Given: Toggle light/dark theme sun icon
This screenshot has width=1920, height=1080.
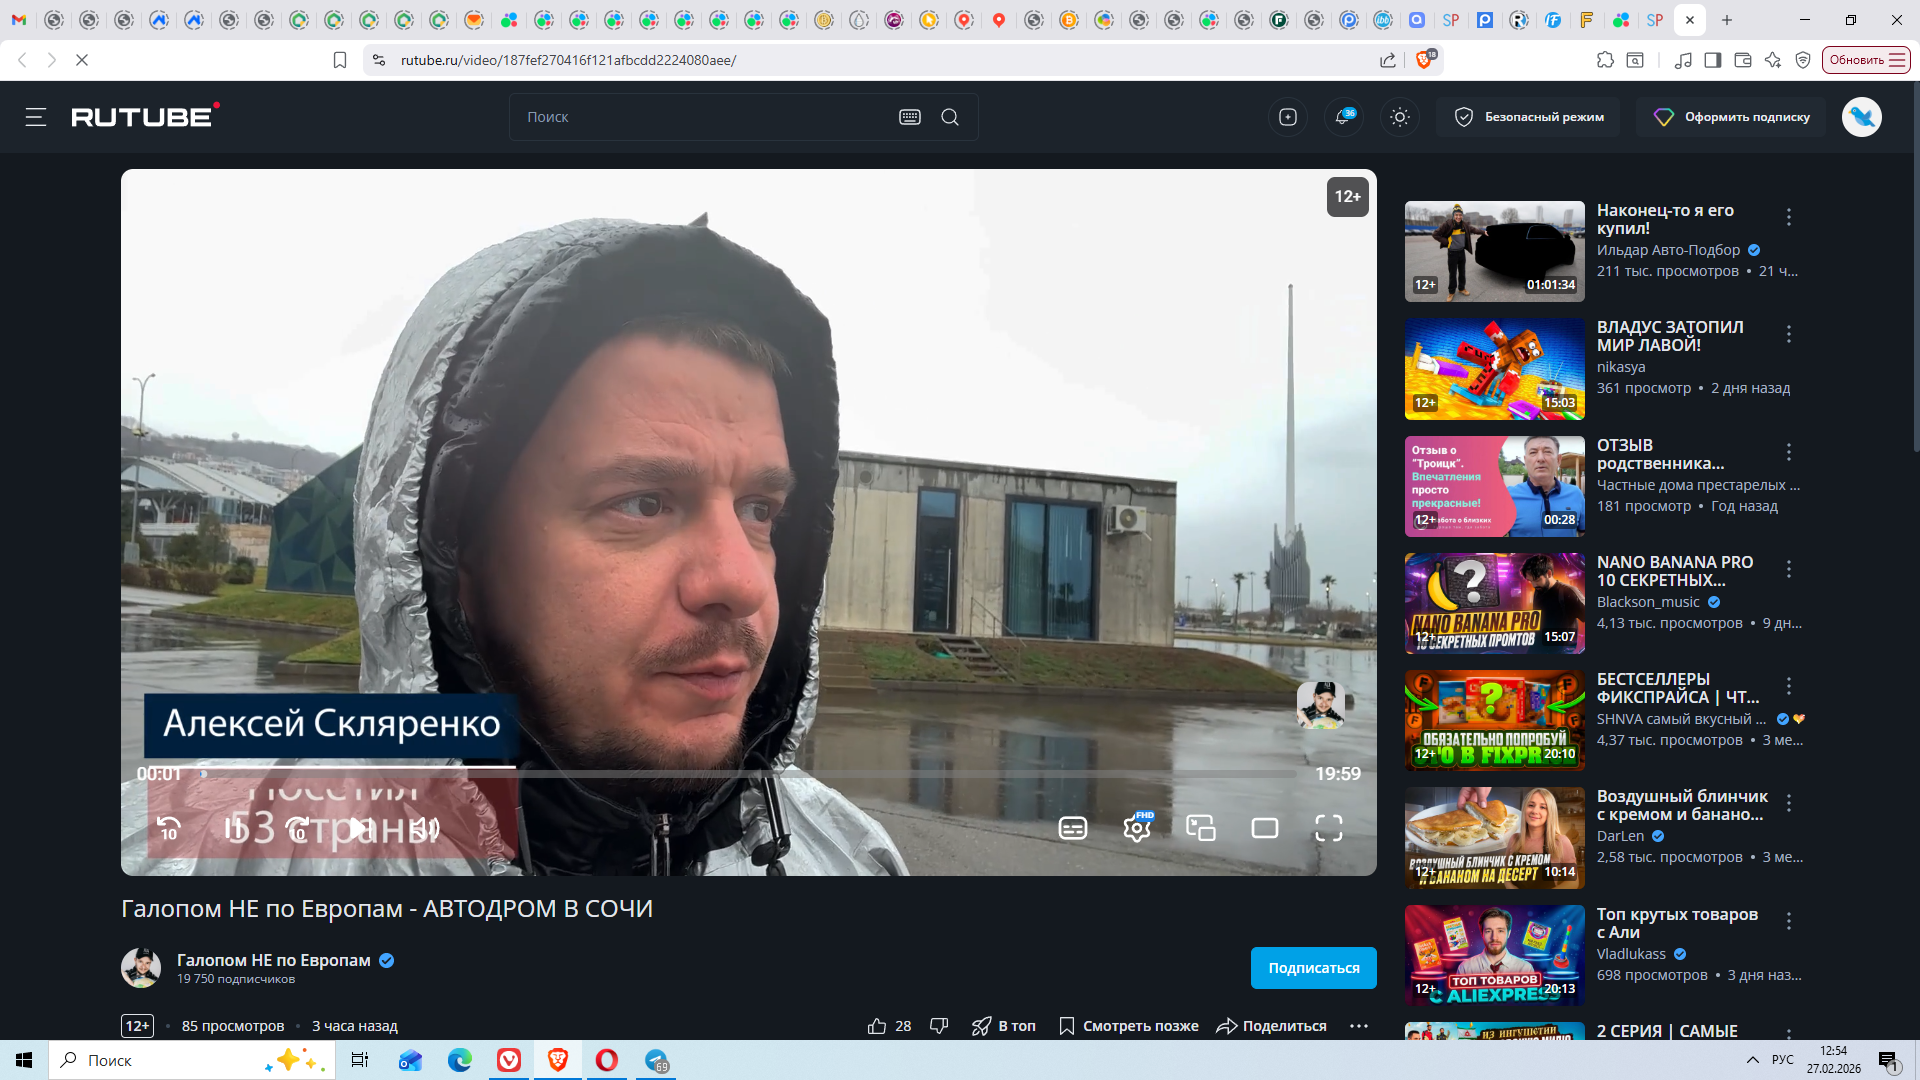Looking at the screenshot, I should [x=1400, y=117].
